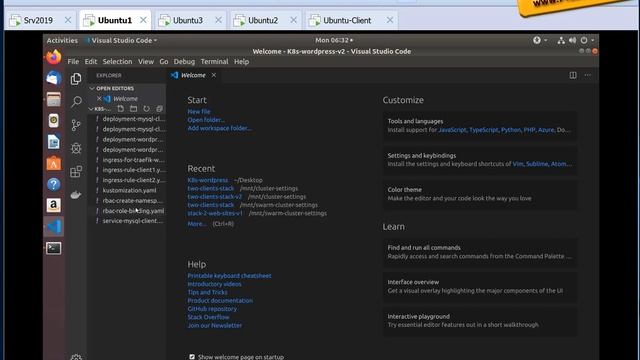
Task: Open the editor More Actions ellipsis
Action: tap(588, 75)
